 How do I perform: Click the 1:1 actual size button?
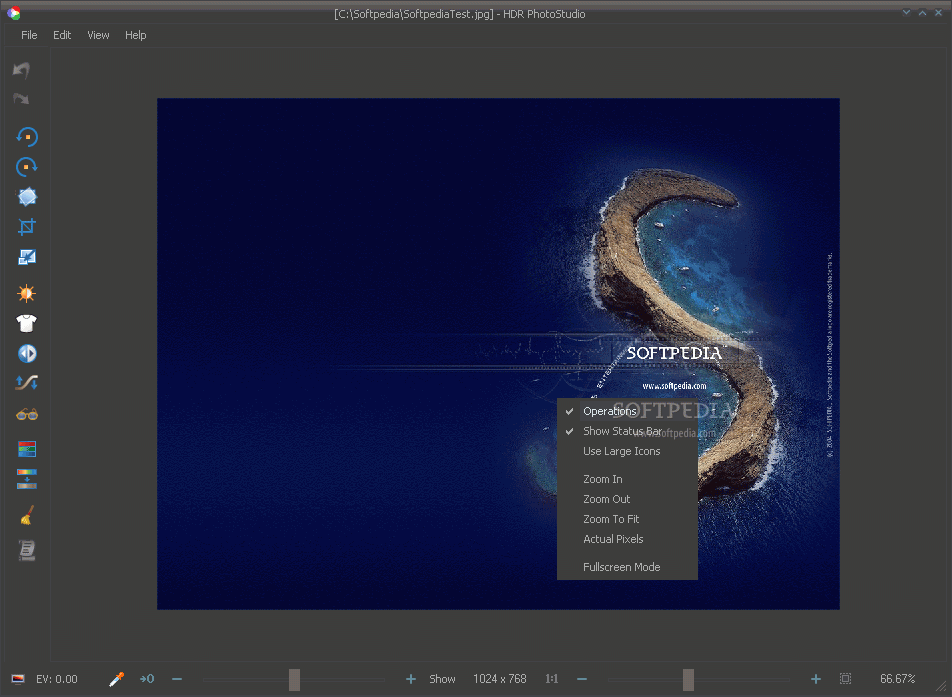click(551, 679)
